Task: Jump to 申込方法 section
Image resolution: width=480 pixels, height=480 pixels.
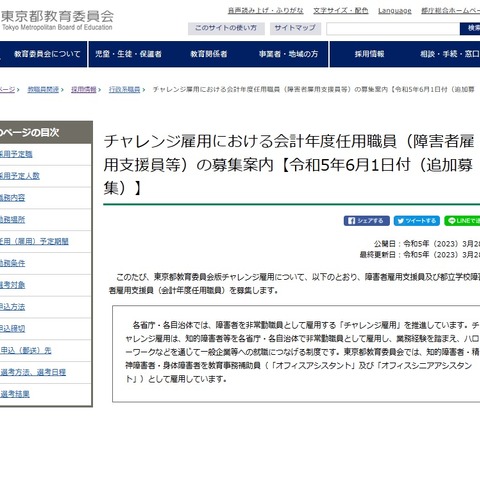Action: (12, 307)
